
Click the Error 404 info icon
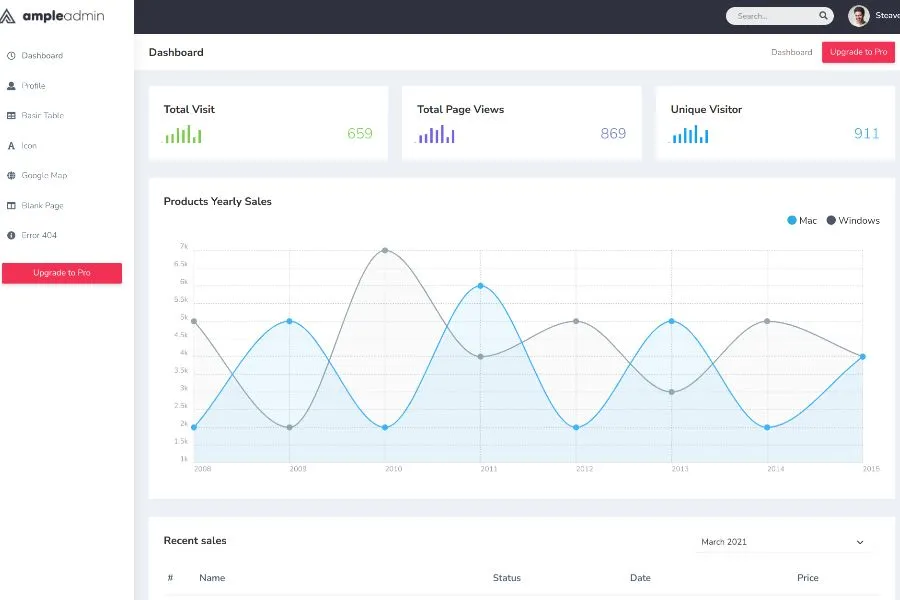pos(11,236)
